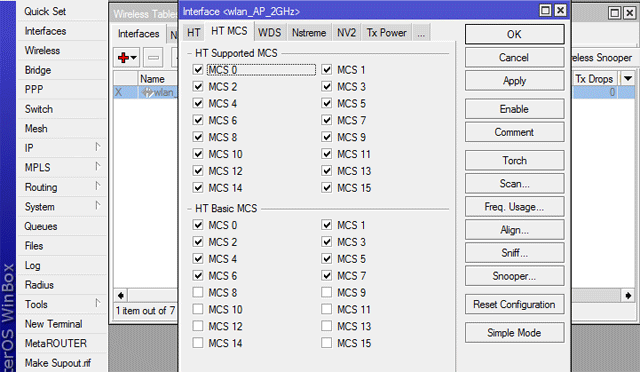The height and width of the screenshot is (372, 640).
Task: Uncheck MCS 7 under HT Basic MCS
Action: coord(327,276)
